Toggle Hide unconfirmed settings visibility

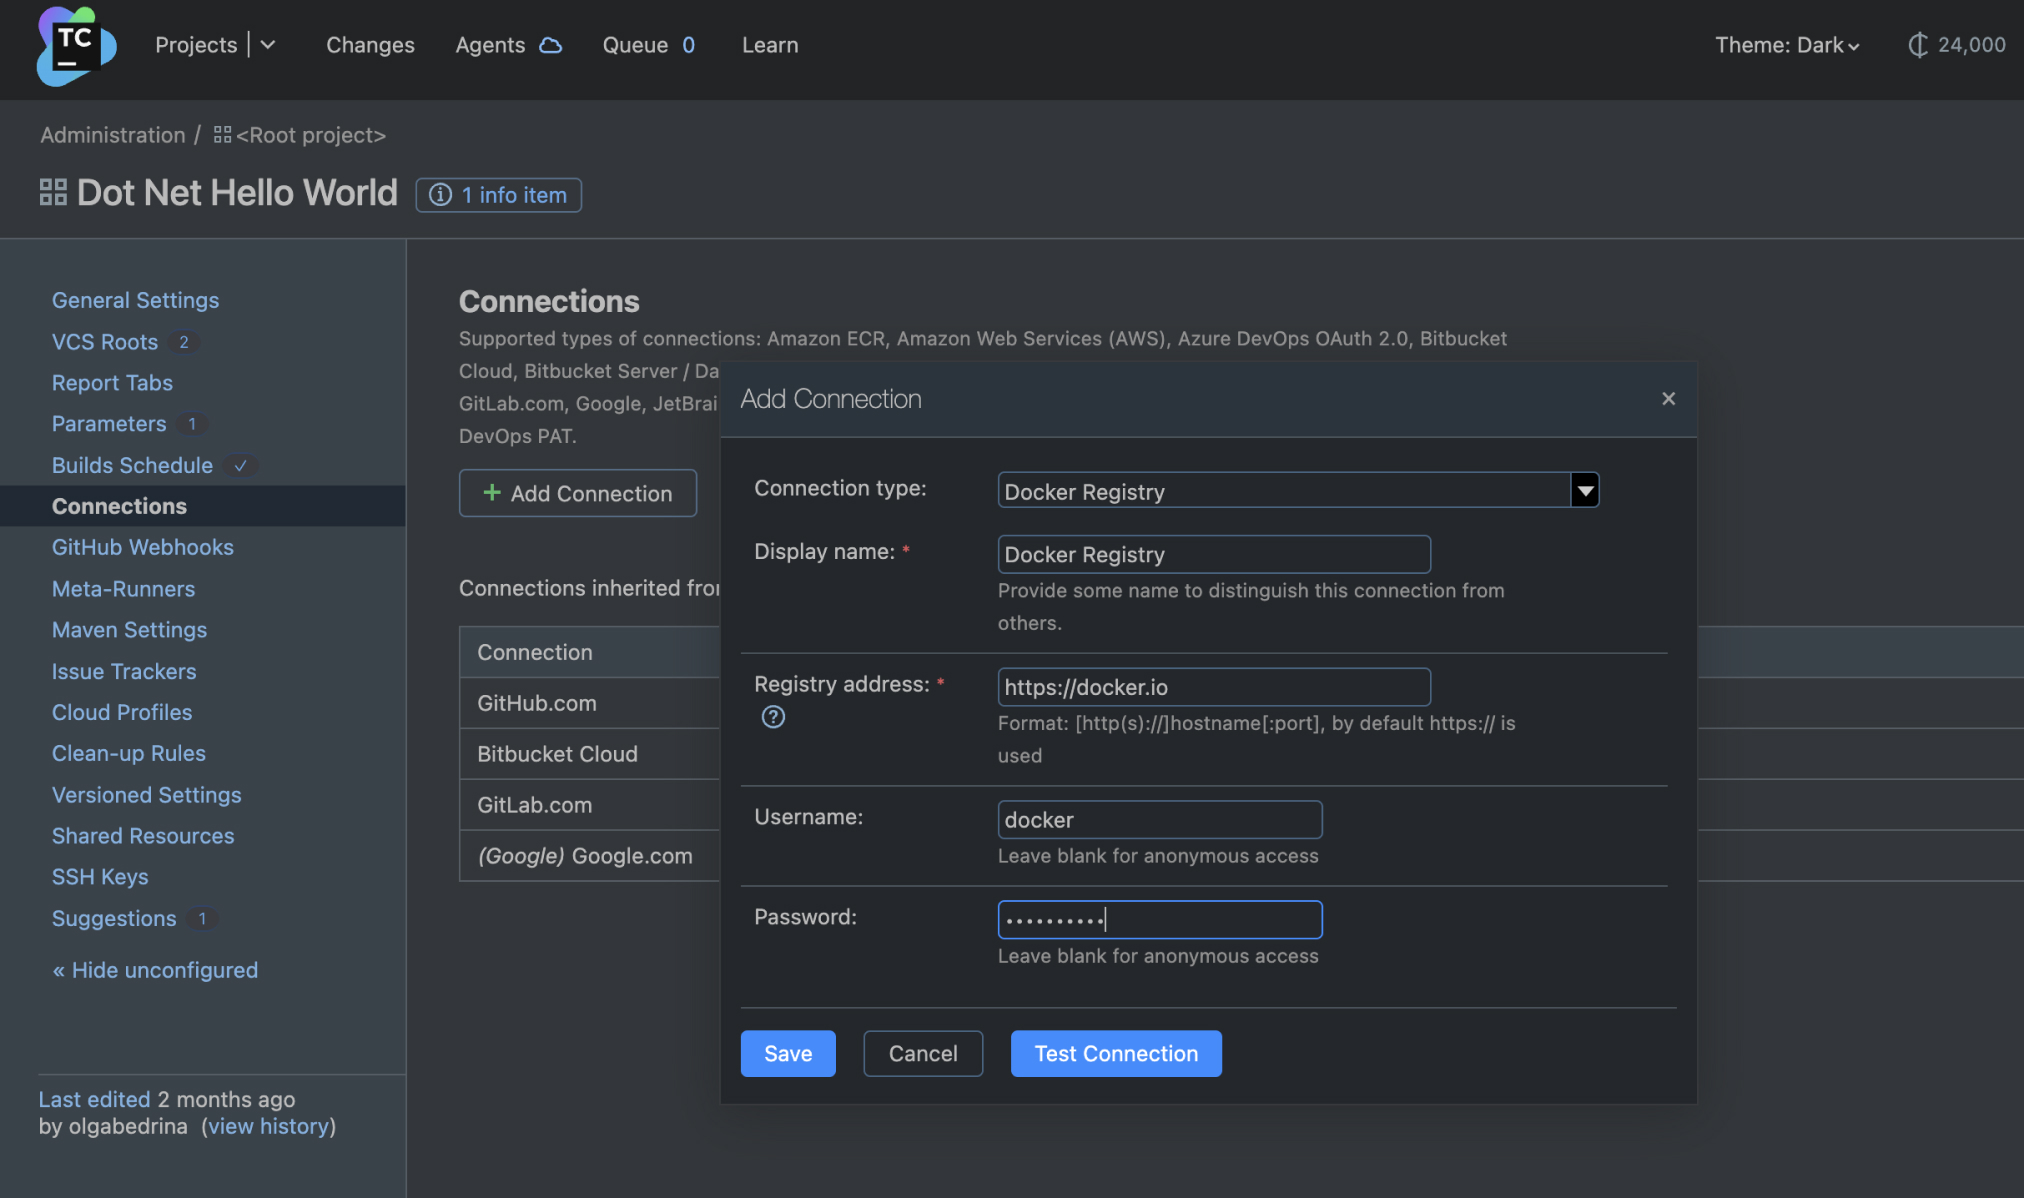point(154,970)
